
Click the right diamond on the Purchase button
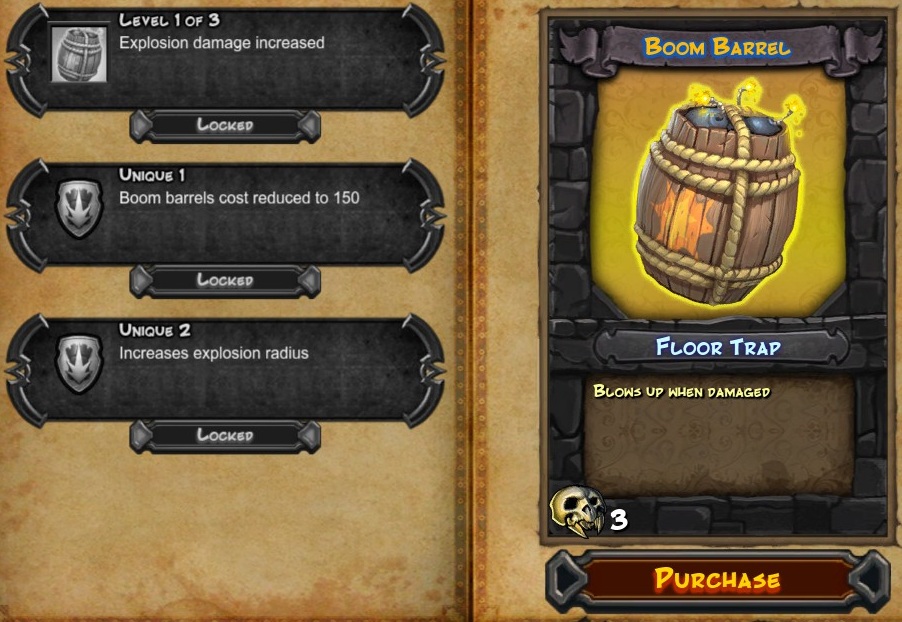click(869, 580)
